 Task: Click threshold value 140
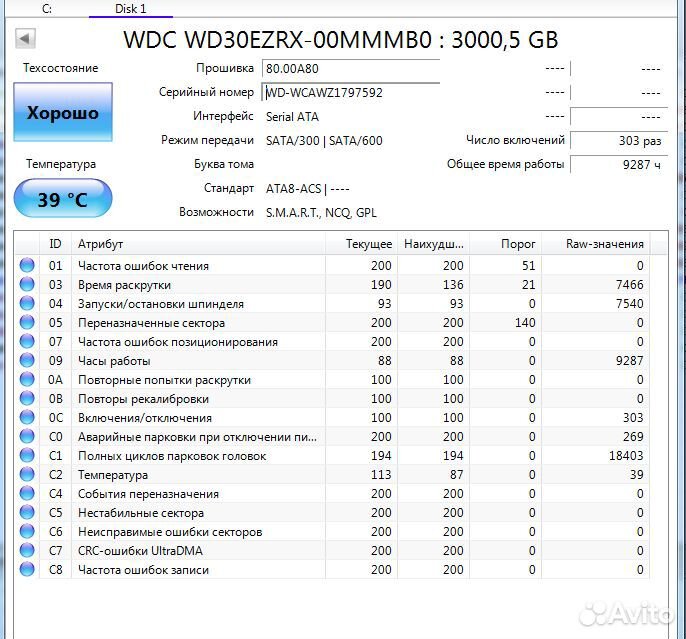pos(525,322)
